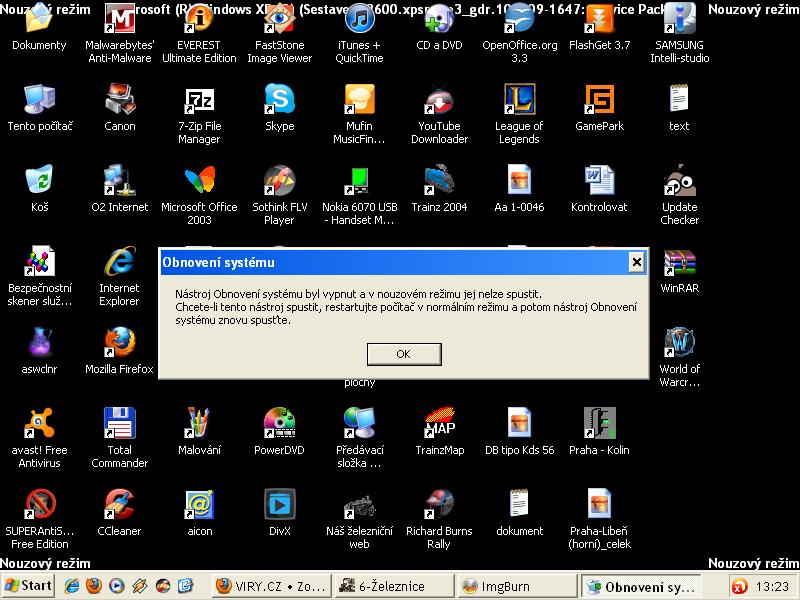Viewport: 800px width, 600px height.
Task: Switch to 6-Železnice taskbar window
Action: (x=394, y=586)
